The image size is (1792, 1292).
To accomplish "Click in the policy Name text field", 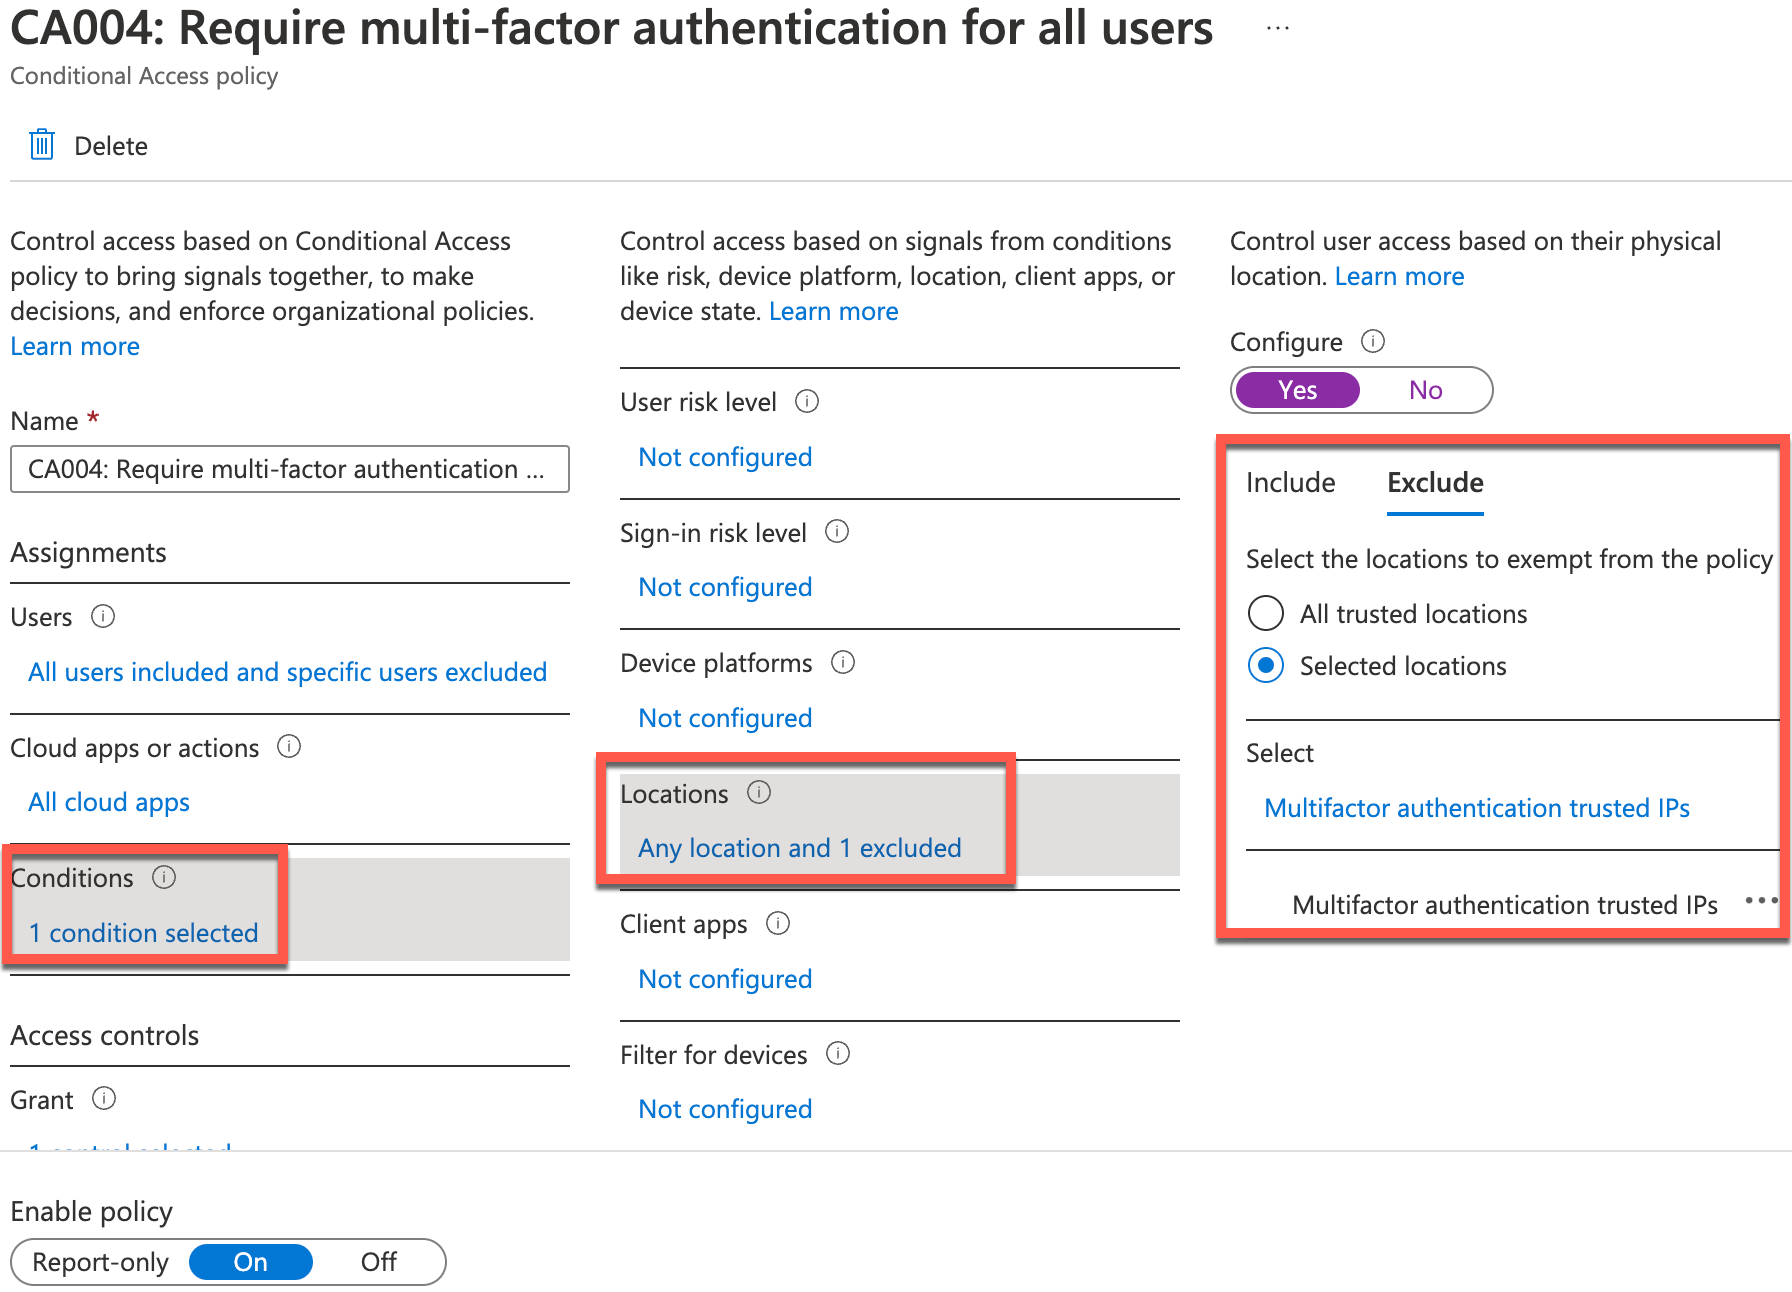I will coord(290,469).
